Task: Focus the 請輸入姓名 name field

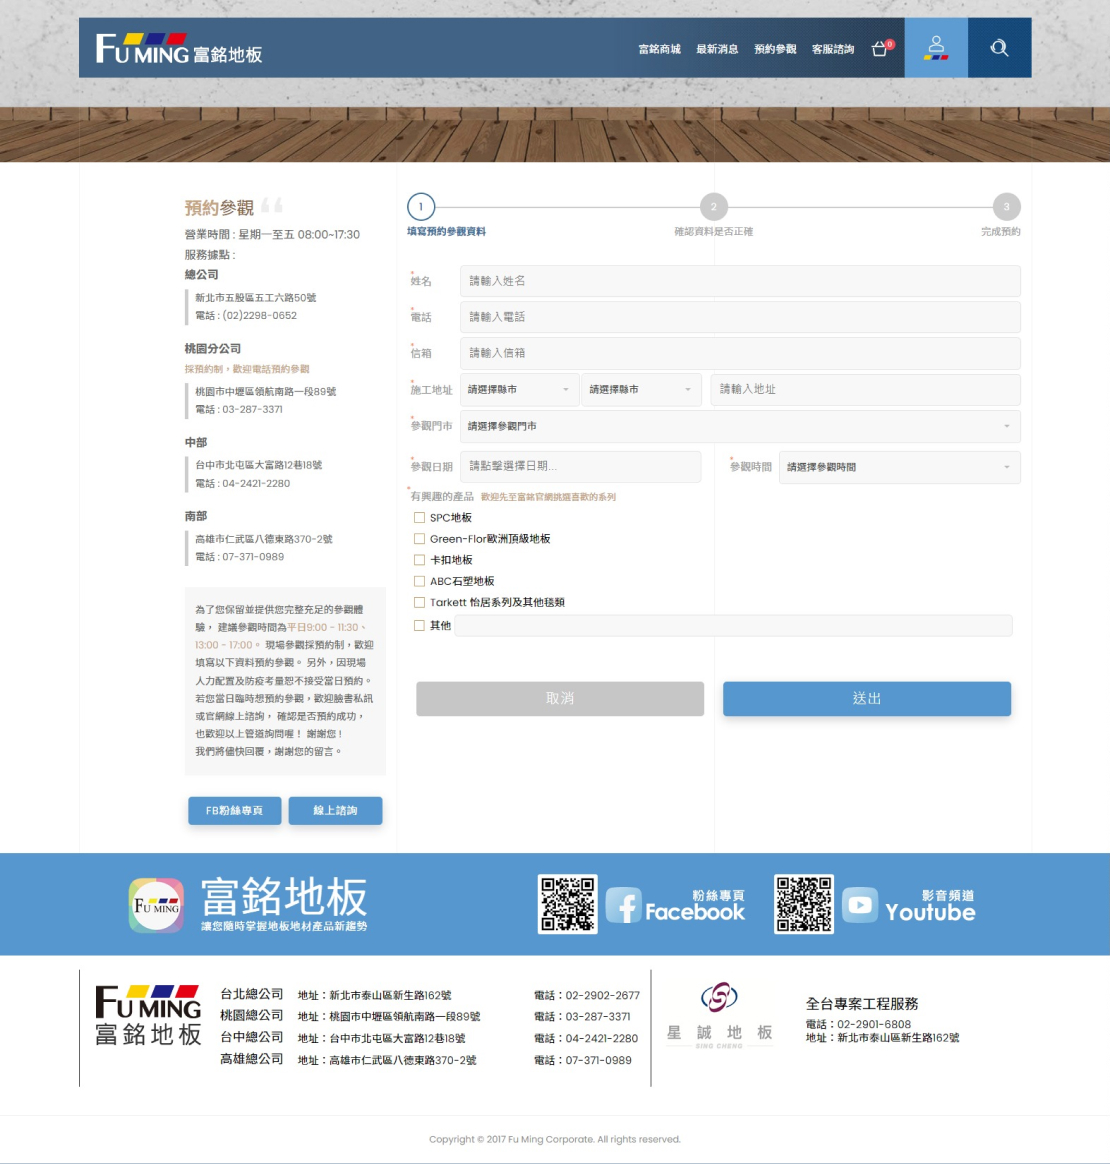Action: click(x=740, y=281)
